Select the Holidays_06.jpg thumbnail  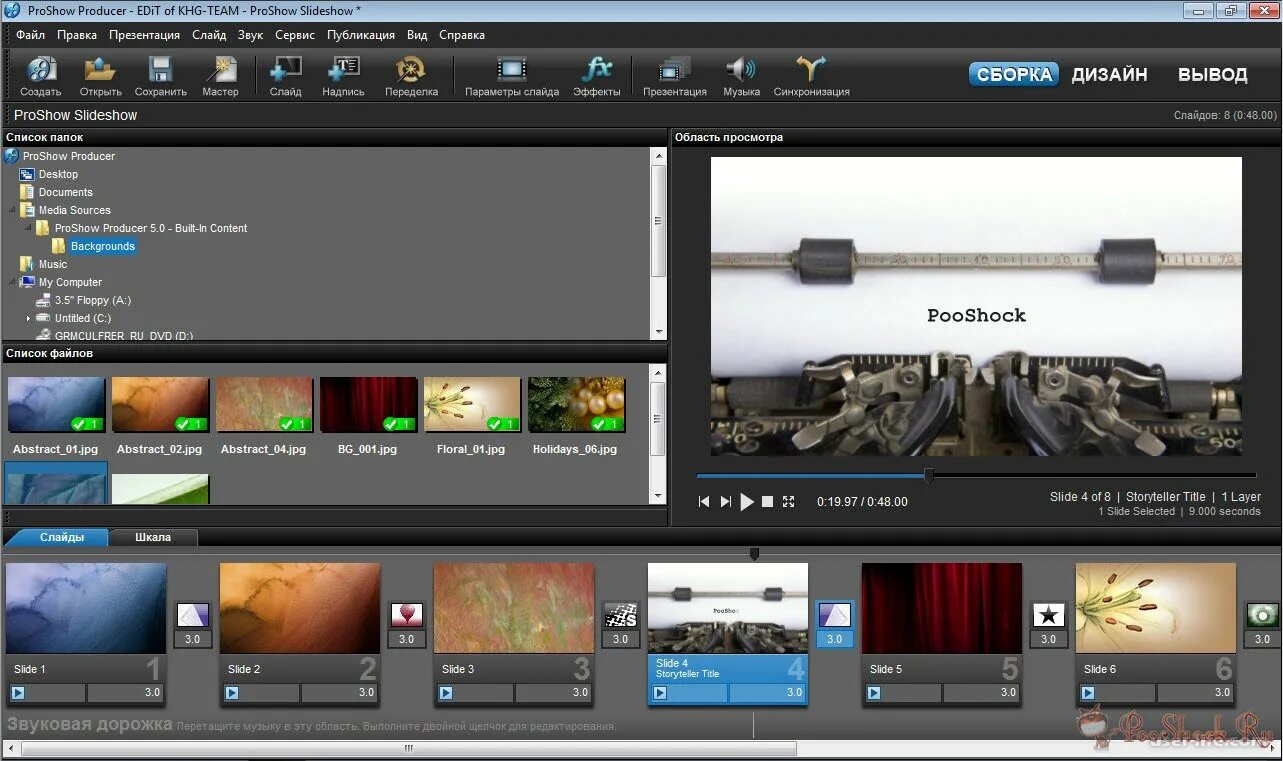(x=576, y=405)
